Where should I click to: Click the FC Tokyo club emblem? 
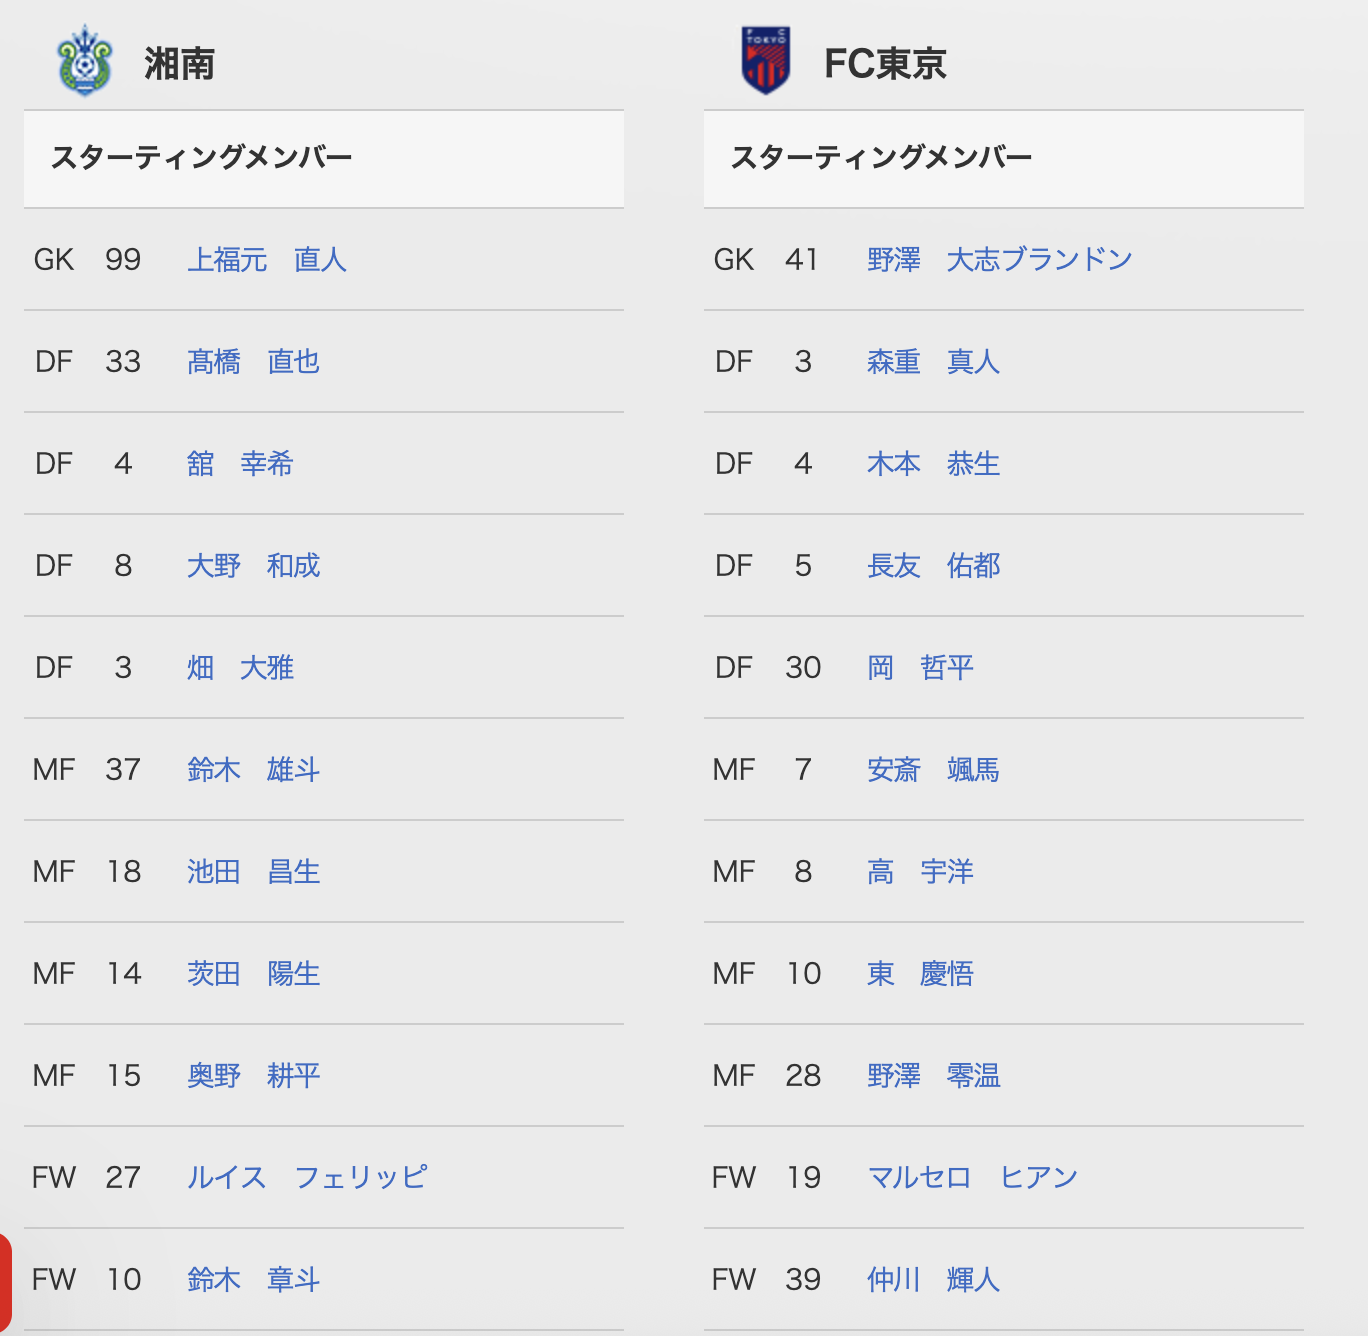click(x=766, y=61)
